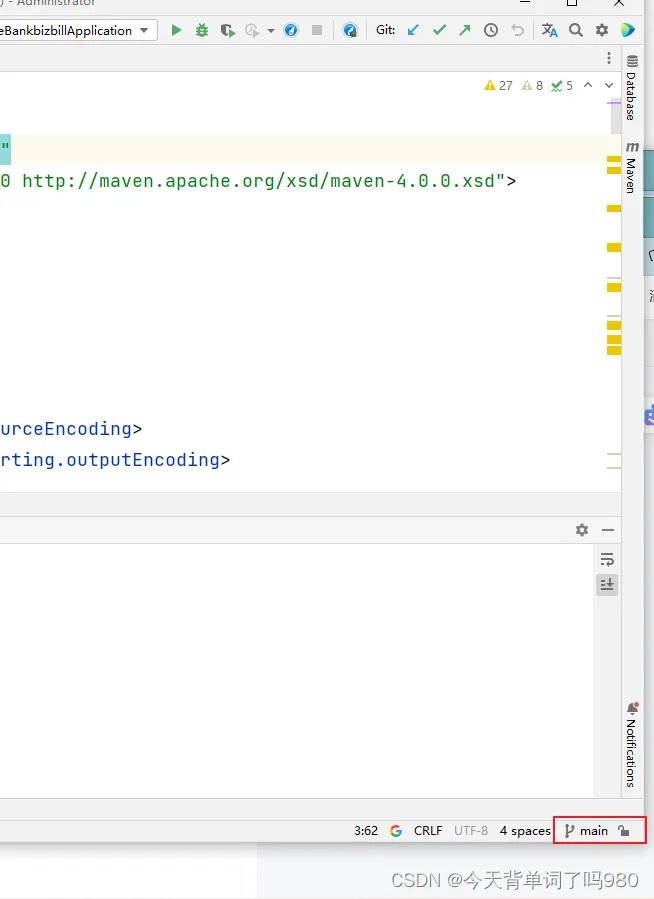Hide the bottom tool window panel
Image resolution: width=654 pixels, height=899 pixels.
tap(608, 530)
